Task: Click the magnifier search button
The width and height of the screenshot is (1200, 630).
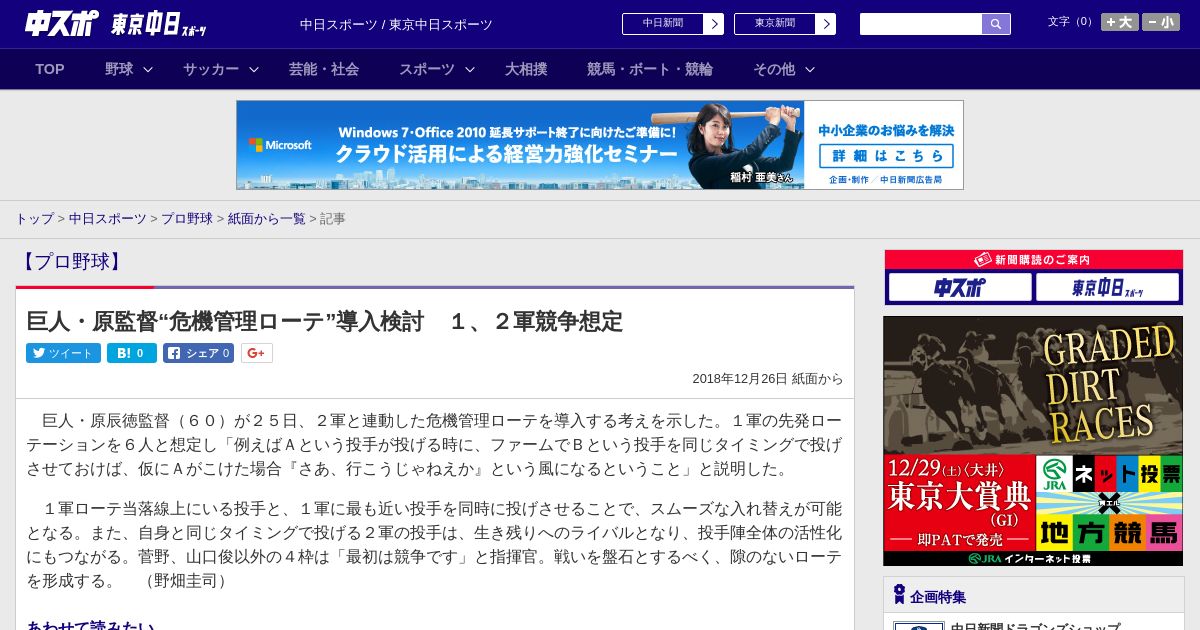Action: (x=996, y=24)
